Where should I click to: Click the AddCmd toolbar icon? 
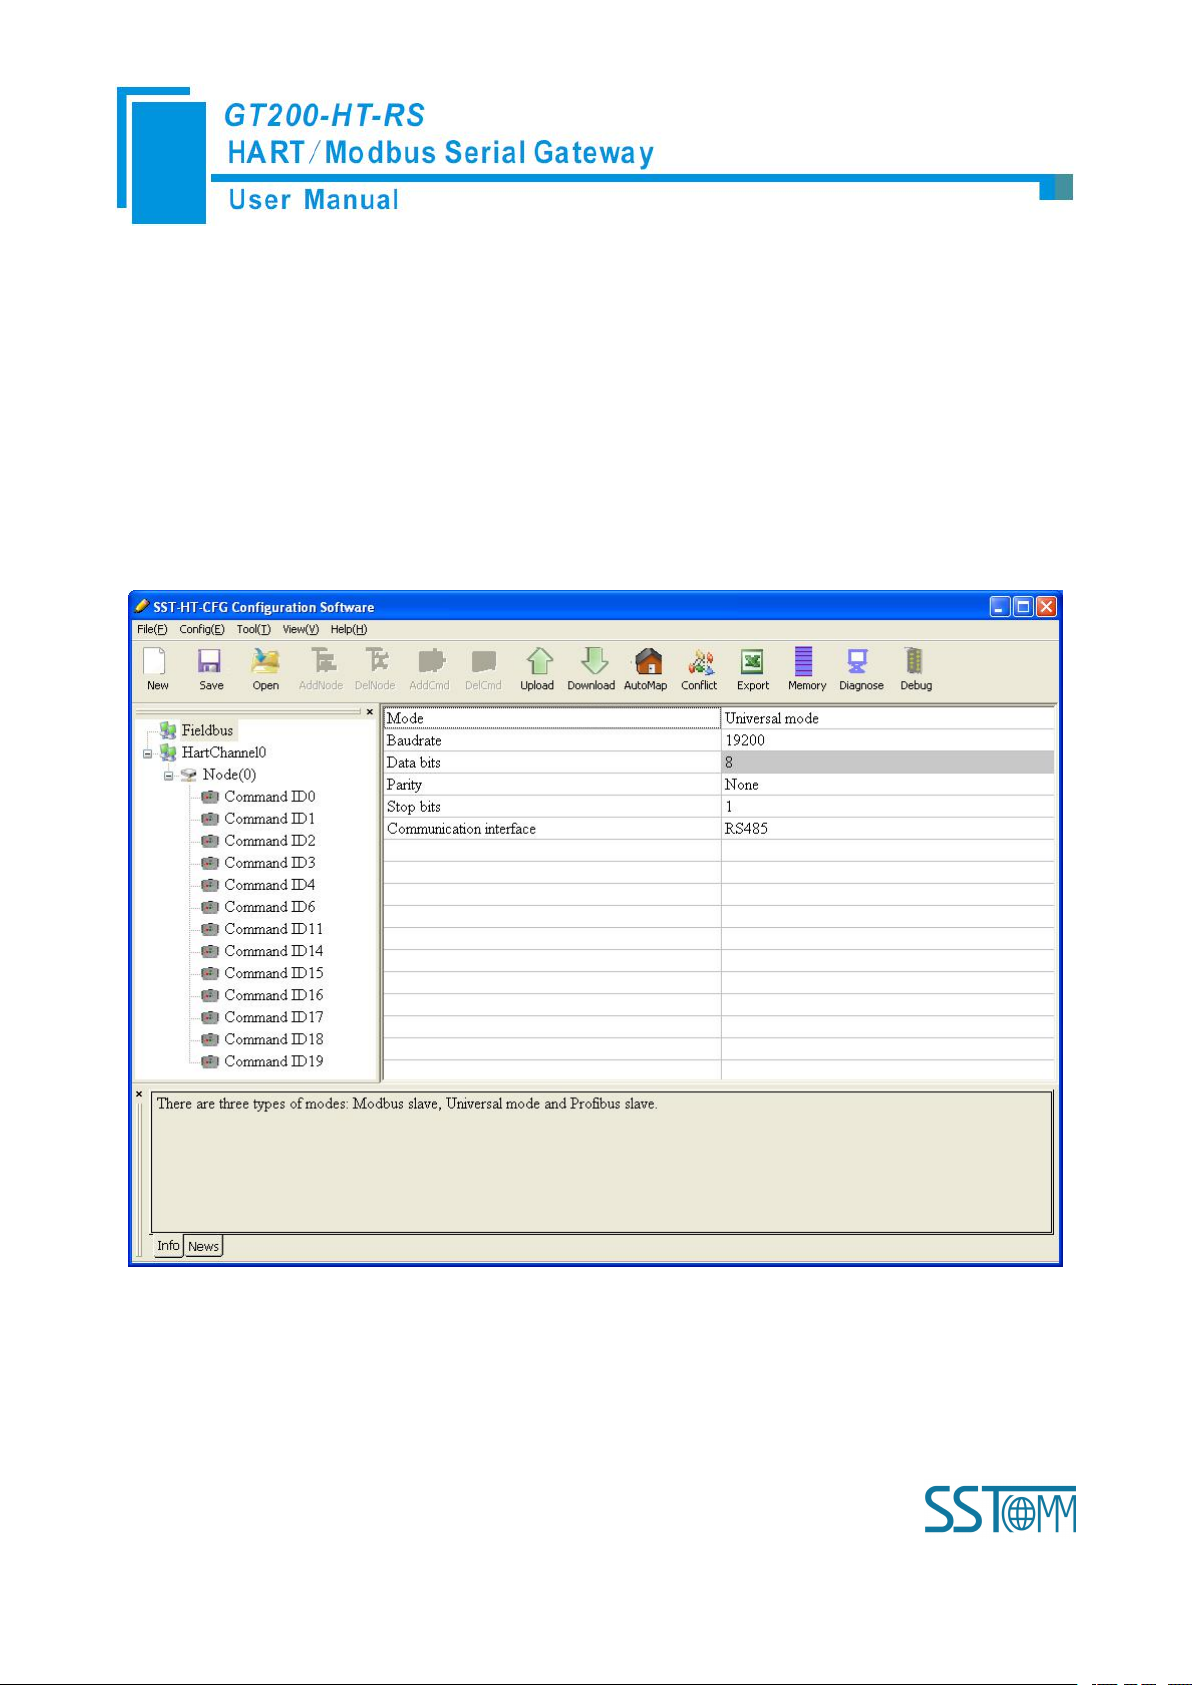(430, 662)
